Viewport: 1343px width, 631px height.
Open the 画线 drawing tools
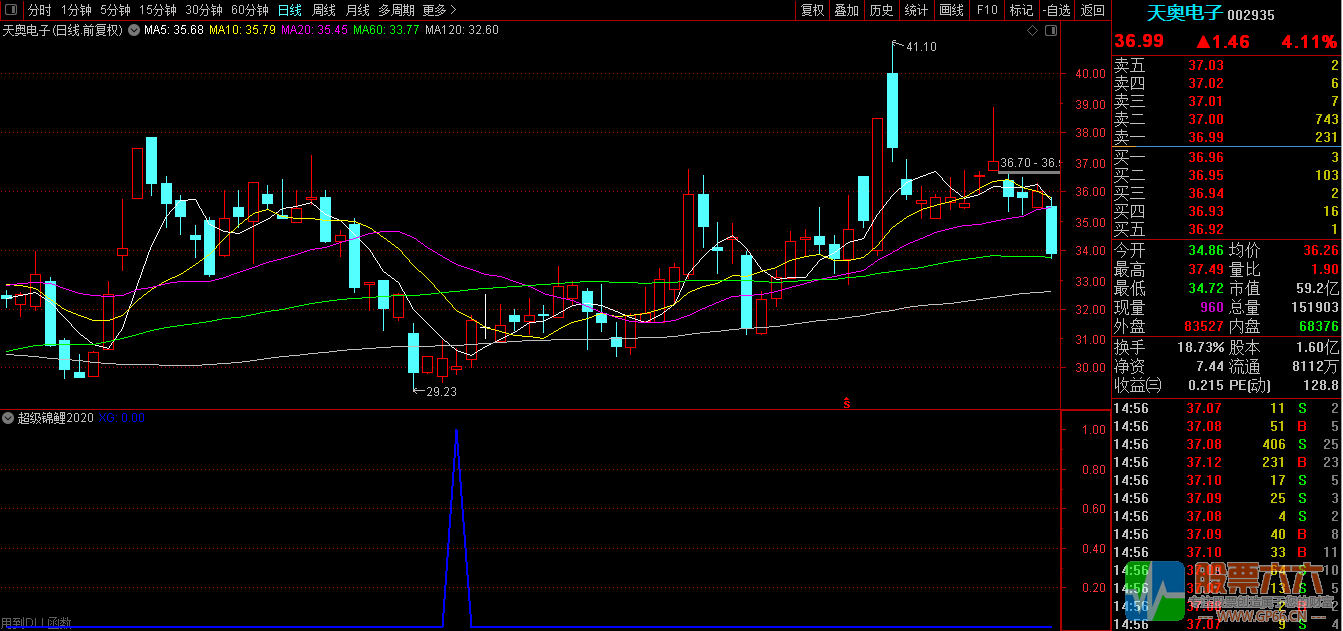pyautogui.click(x=951, y=10)
